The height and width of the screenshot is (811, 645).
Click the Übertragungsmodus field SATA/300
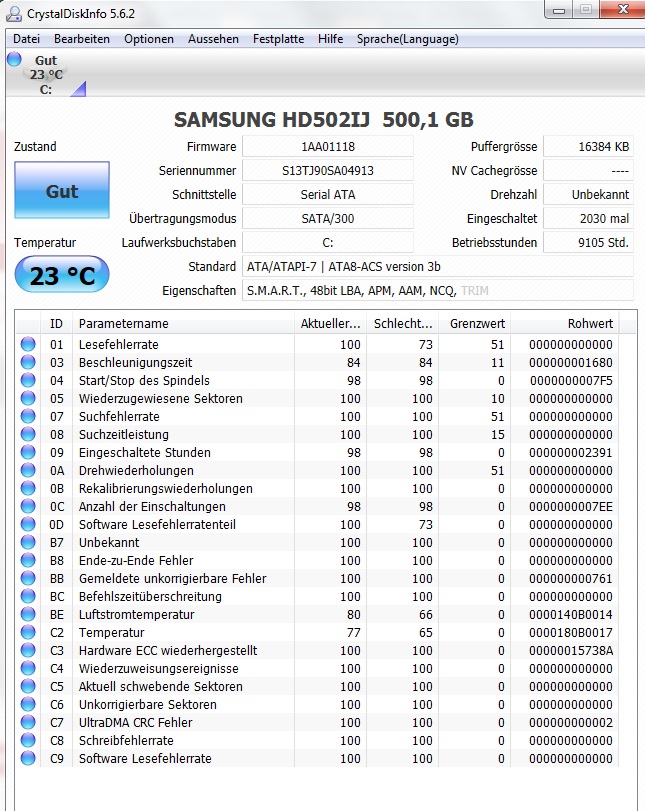click(x=328, y=219)
